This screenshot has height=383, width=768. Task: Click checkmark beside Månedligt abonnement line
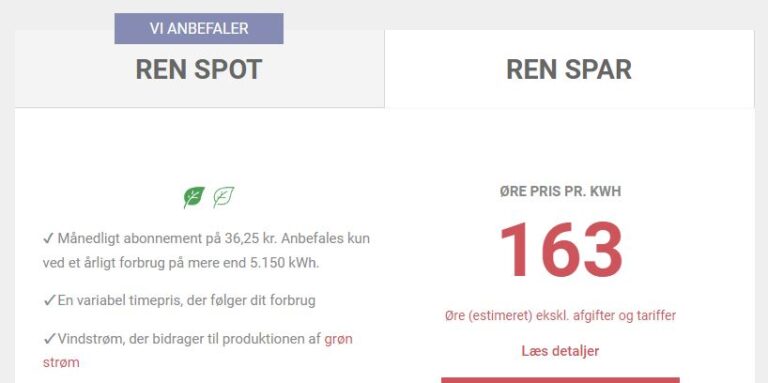tap(48, 239)
